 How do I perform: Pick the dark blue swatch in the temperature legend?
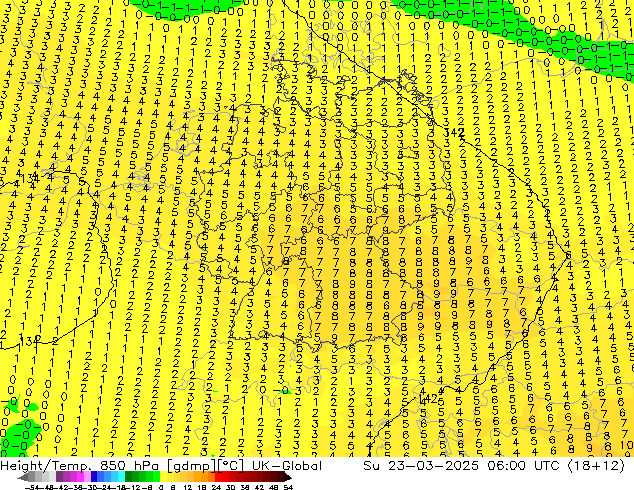94,477
